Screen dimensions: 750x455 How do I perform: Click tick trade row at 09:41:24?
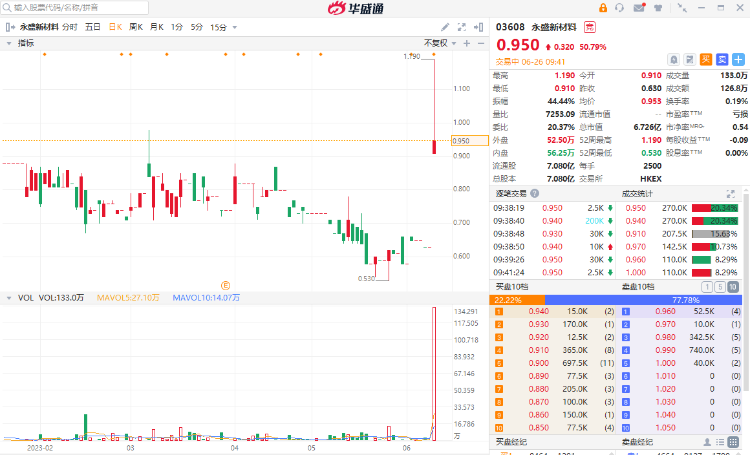click(x=553, y=272)
